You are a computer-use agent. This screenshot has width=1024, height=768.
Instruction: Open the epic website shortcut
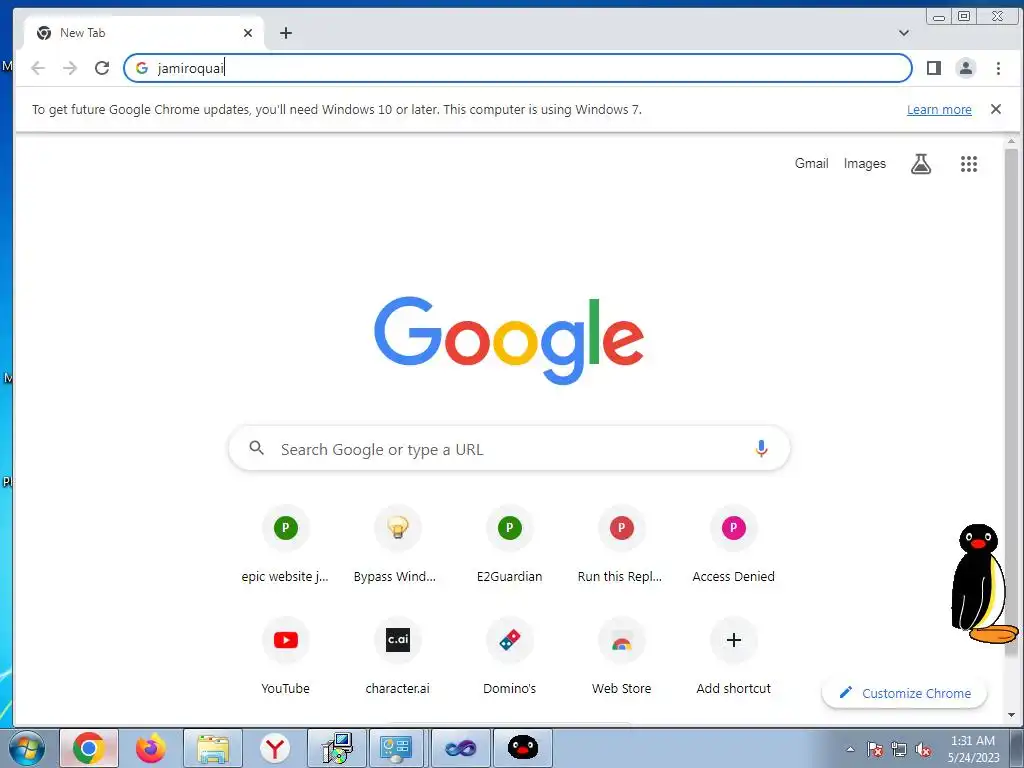click(x=285, y=545)
